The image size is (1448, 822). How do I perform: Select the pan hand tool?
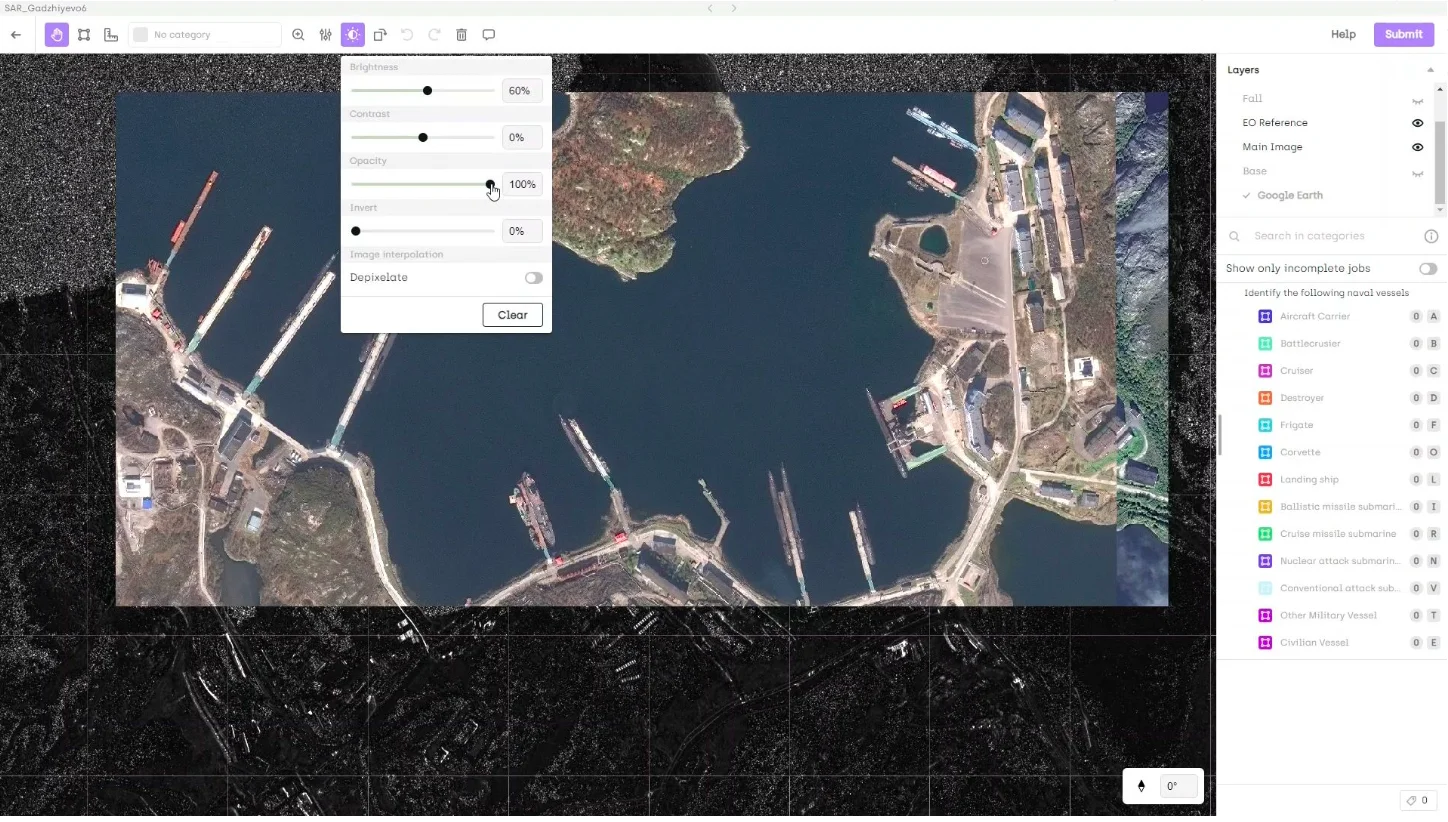[x=57, y=35]
